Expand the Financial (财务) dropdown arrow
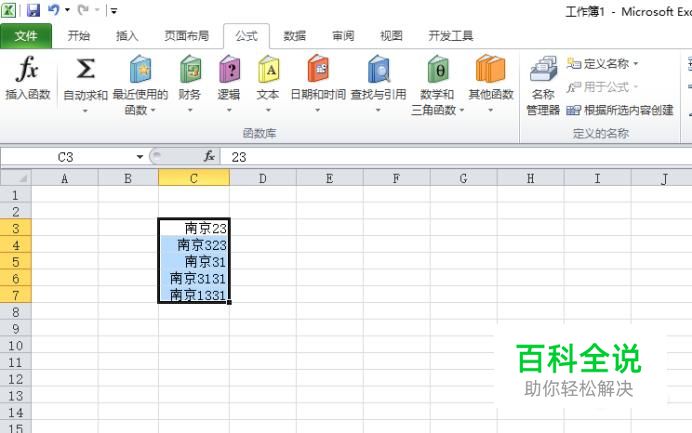692x433 pixels. click(190, 110)
